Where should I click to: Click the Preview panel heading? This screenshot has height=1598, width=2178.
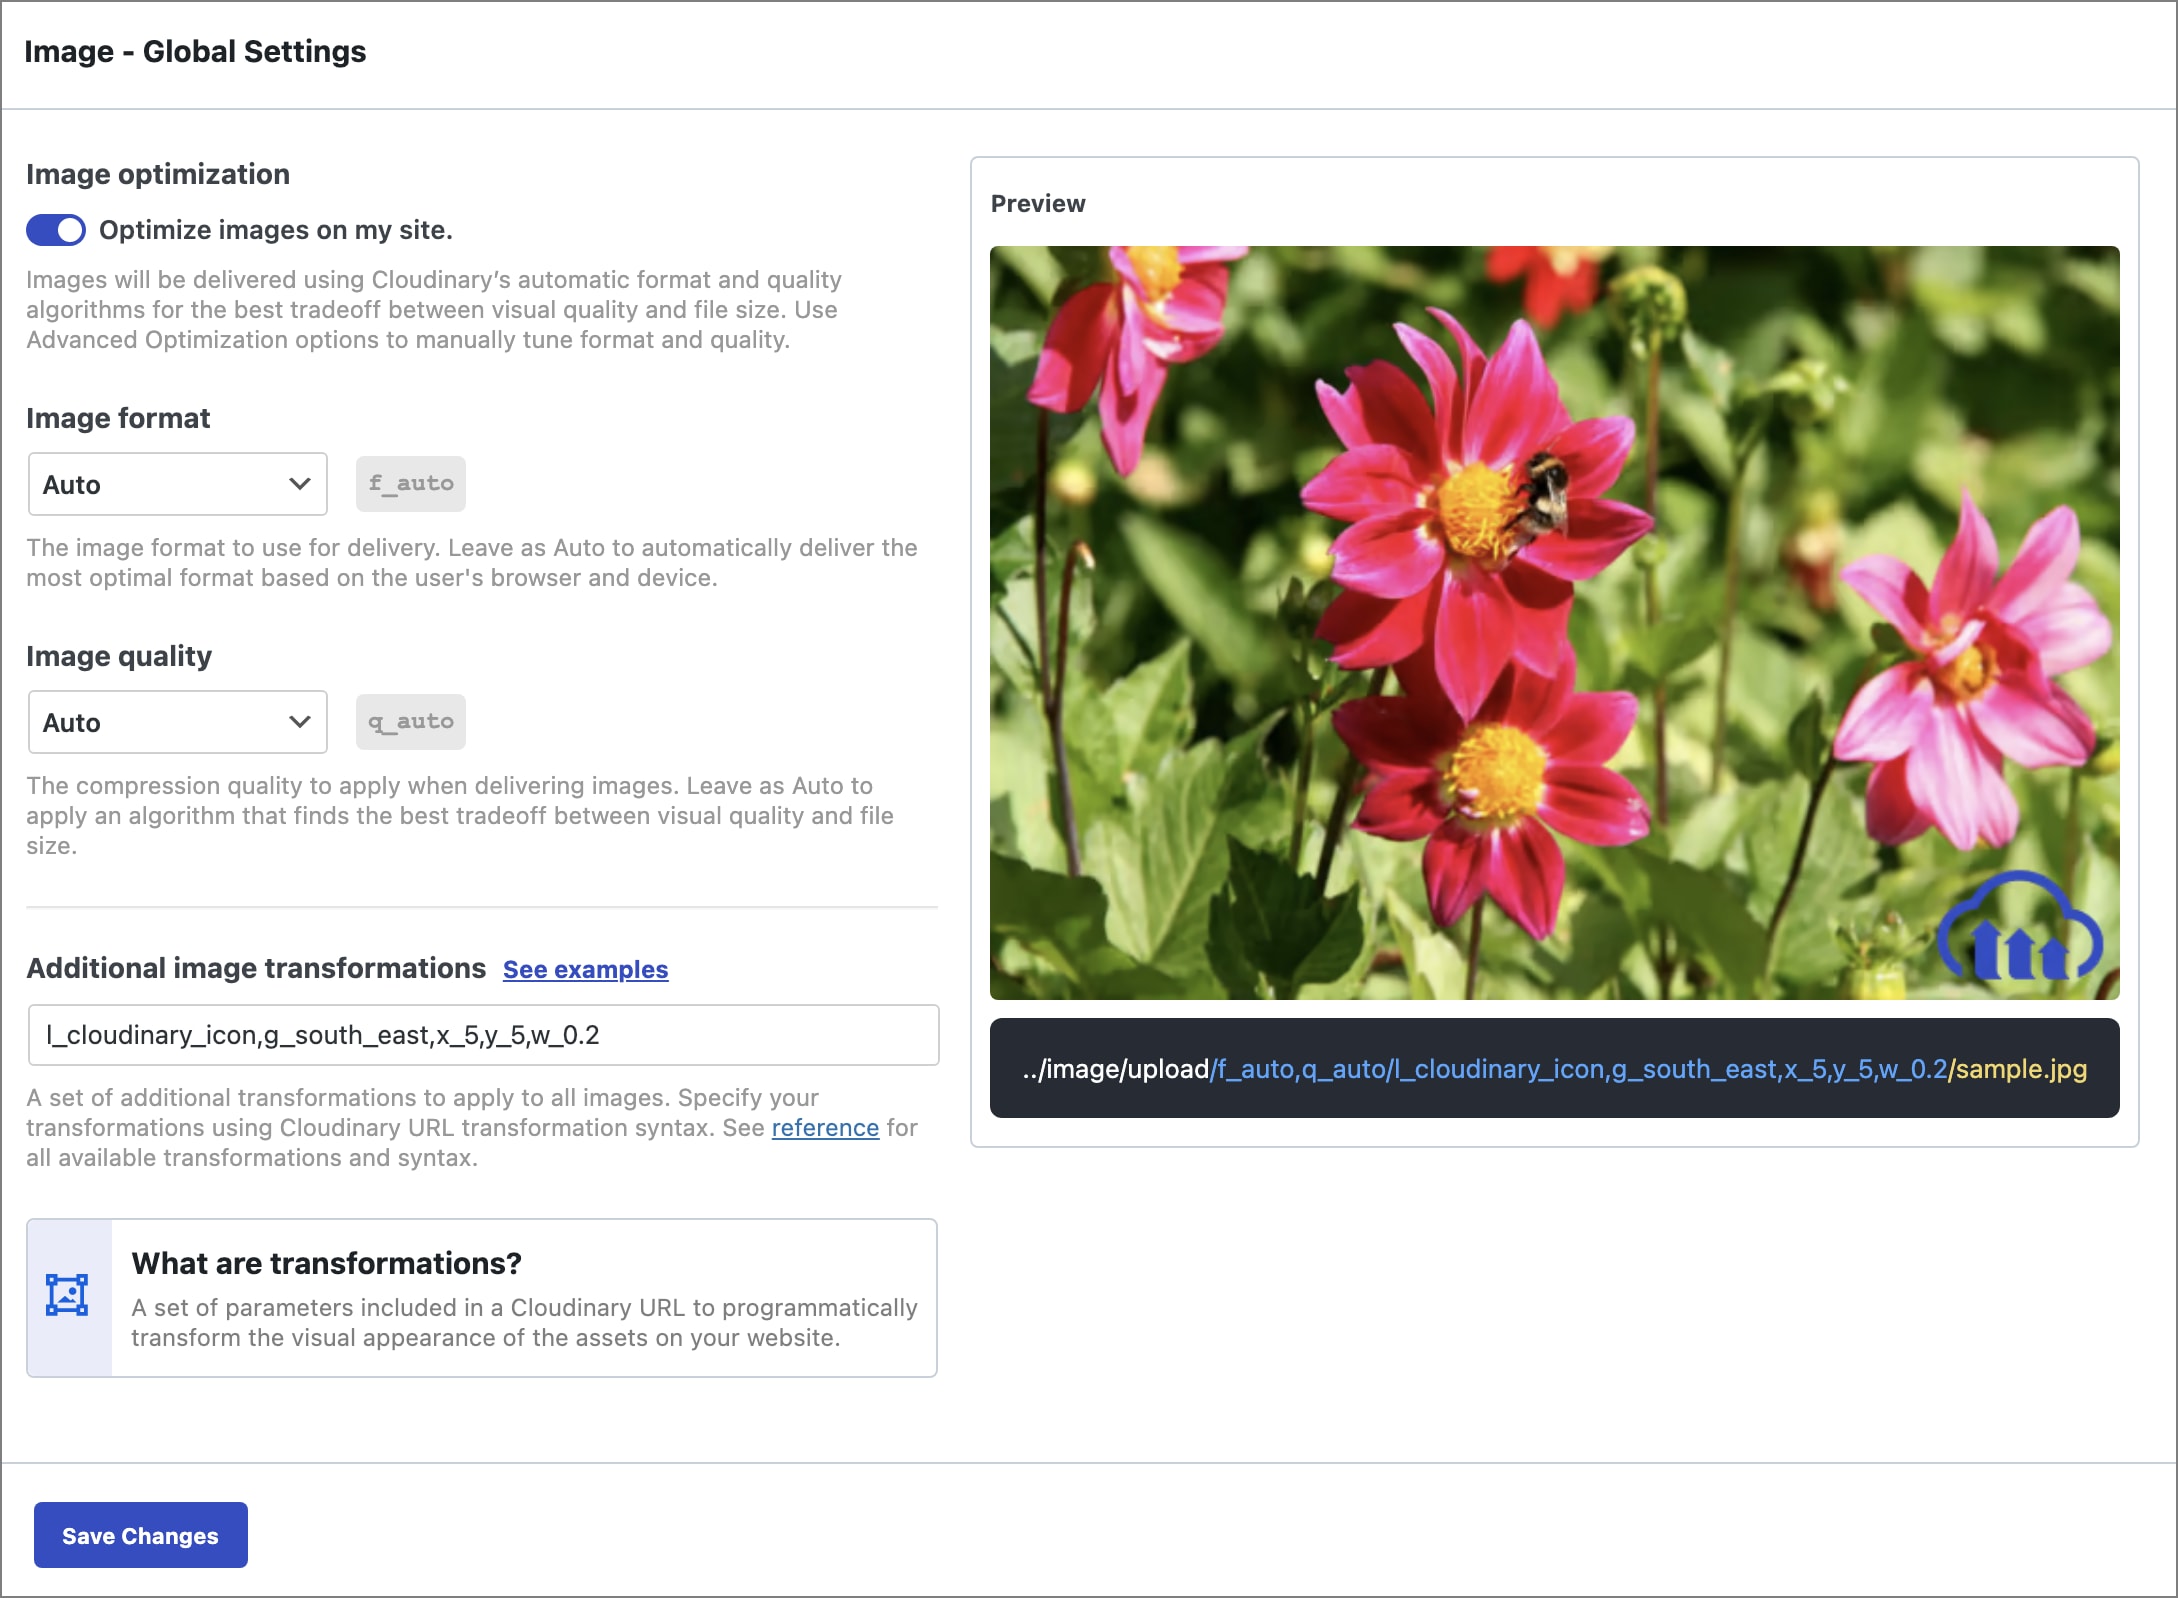1038,204
